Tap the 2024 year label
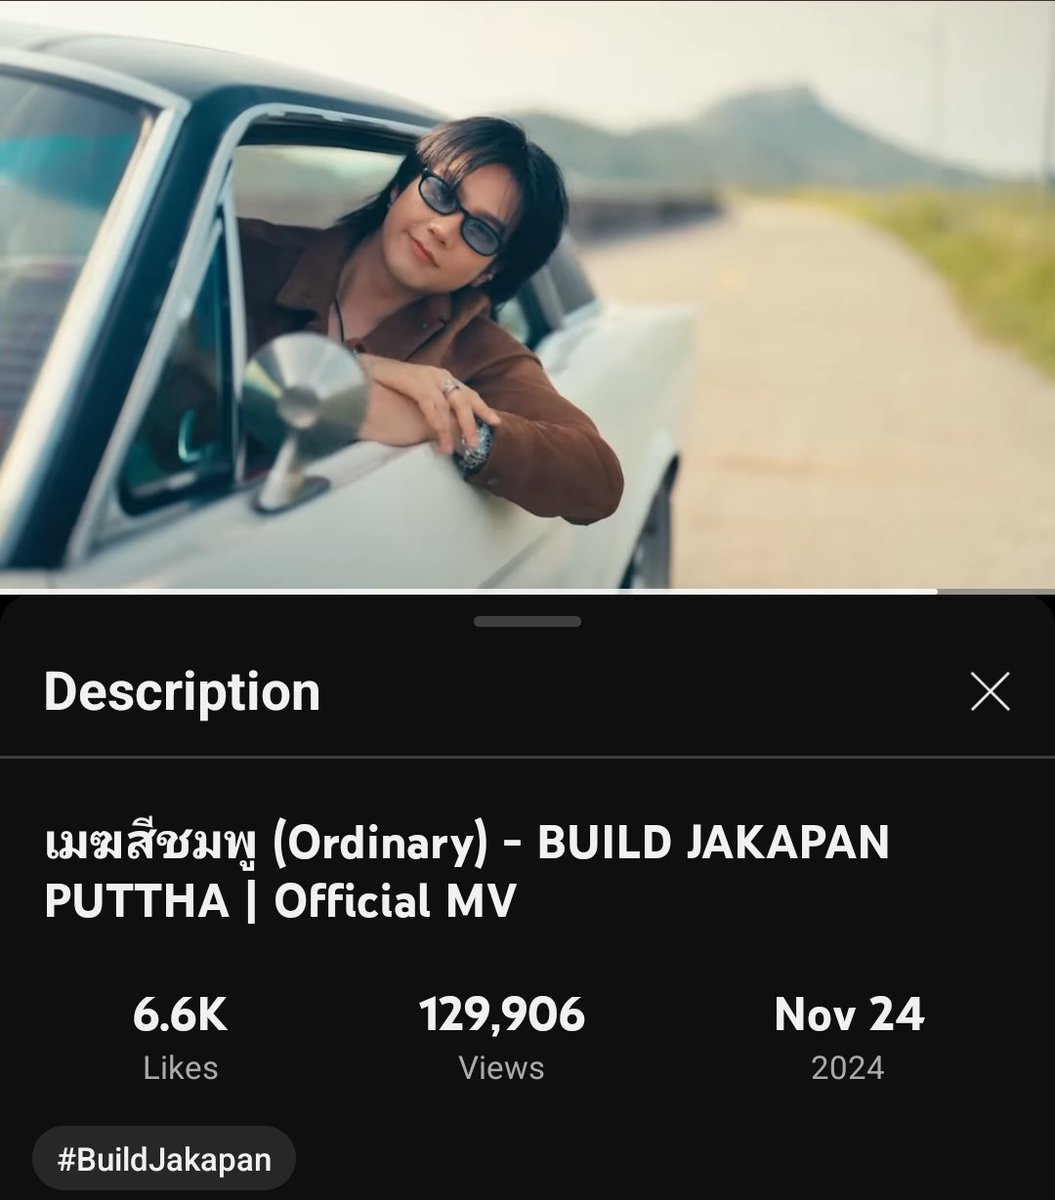 click(x=848, y=1068)
